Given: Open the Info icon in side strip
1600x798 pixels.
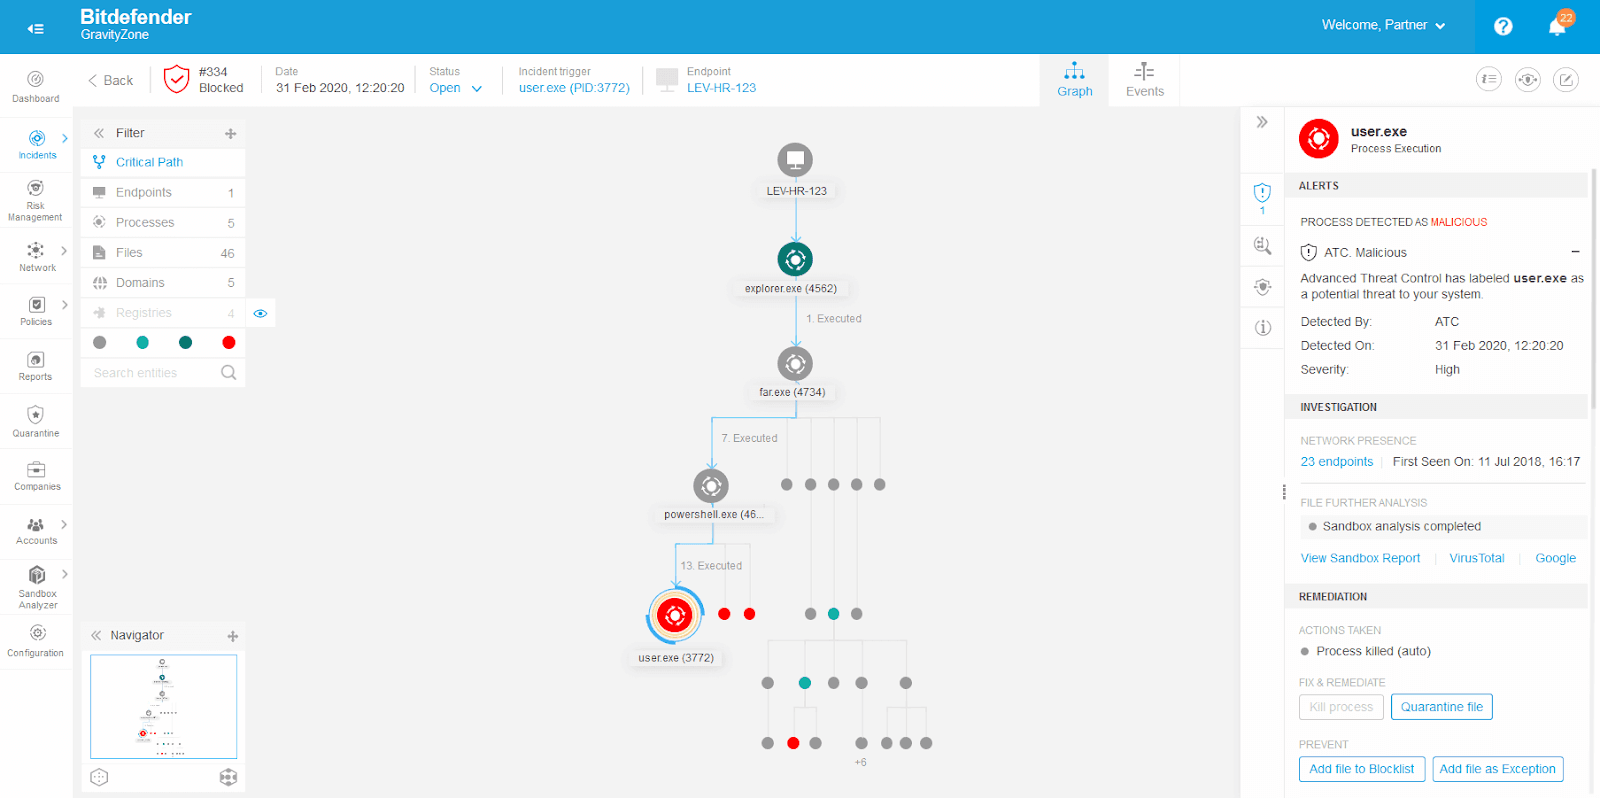Looking at the screenshot, I should tap(1262, 328).
